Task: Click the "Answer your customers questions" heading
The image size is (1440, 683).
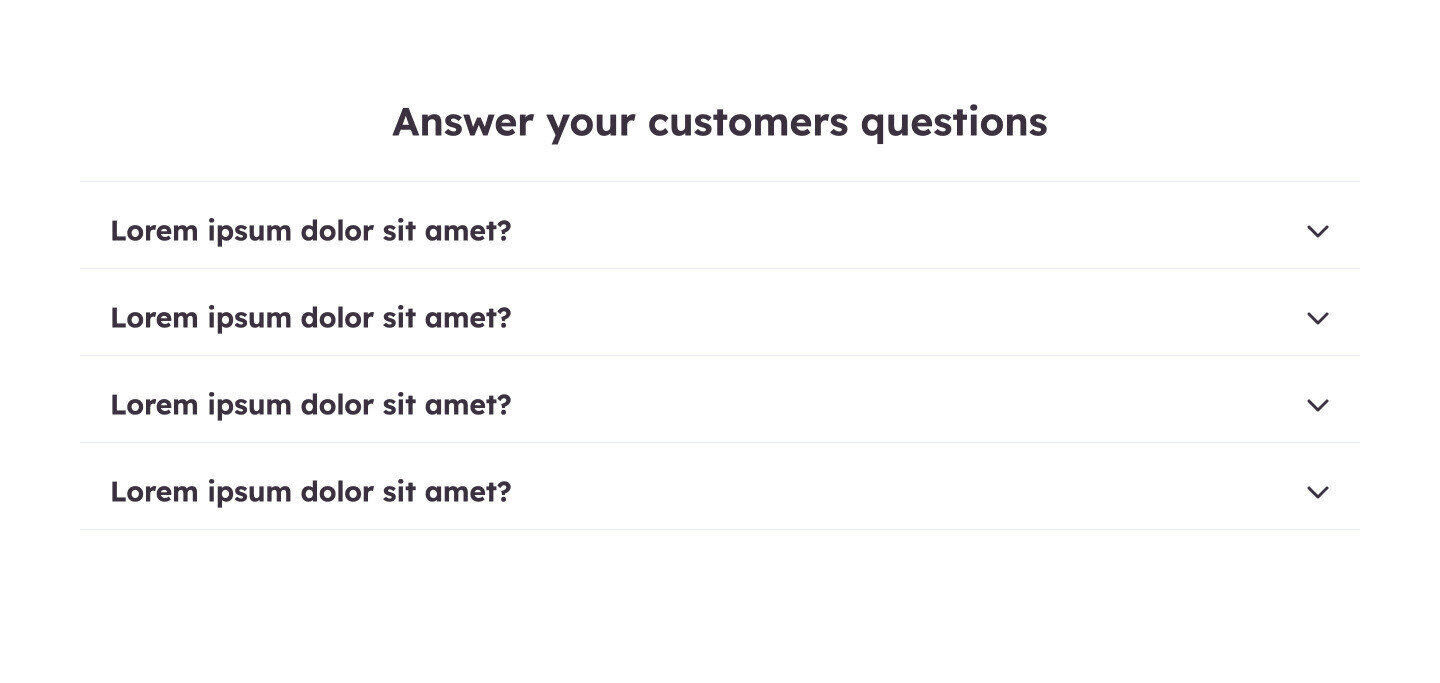Action: [x=720, y=123]
